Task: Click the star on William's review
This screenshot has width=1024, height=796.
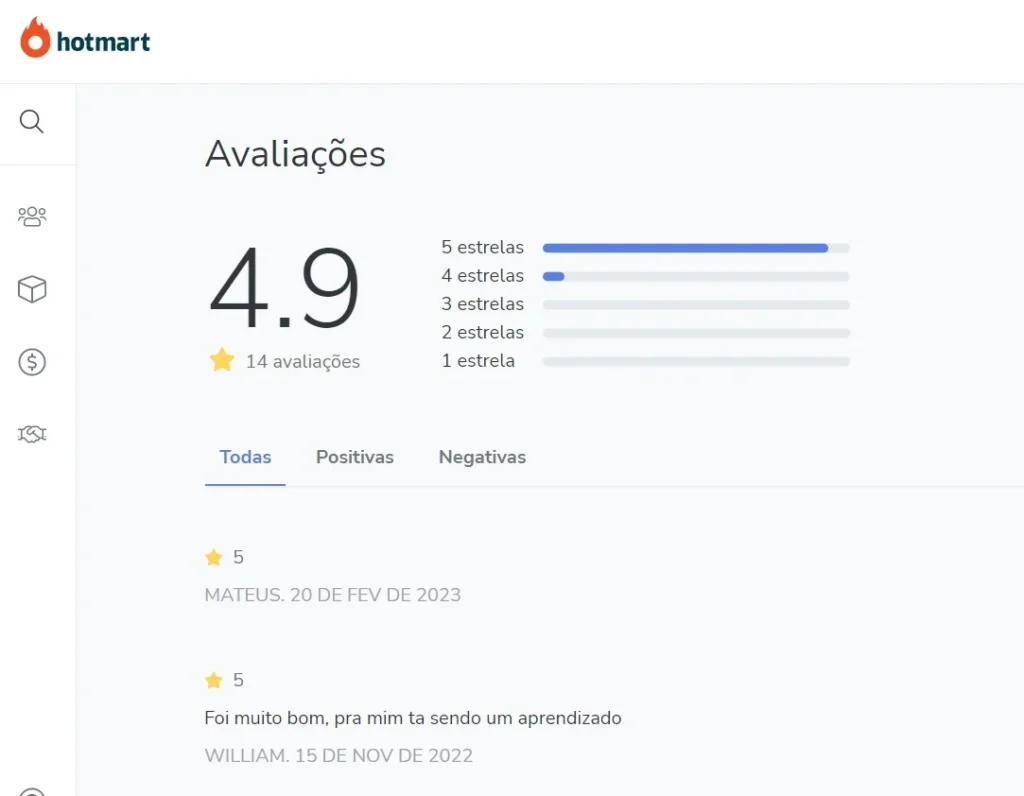Action: pos(214,680)
